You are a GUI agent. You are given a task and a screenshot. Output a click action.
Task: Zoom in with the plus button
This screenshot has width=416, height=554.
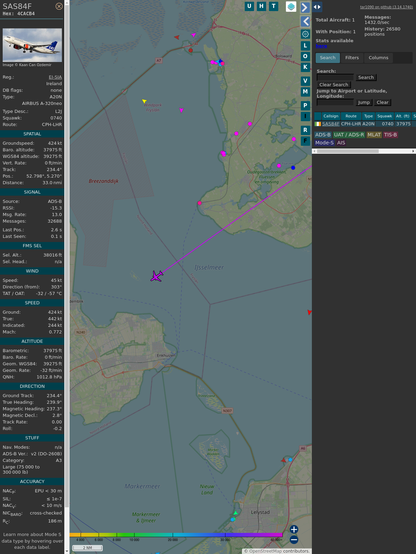pyautogui.click(x=294, y=529)
